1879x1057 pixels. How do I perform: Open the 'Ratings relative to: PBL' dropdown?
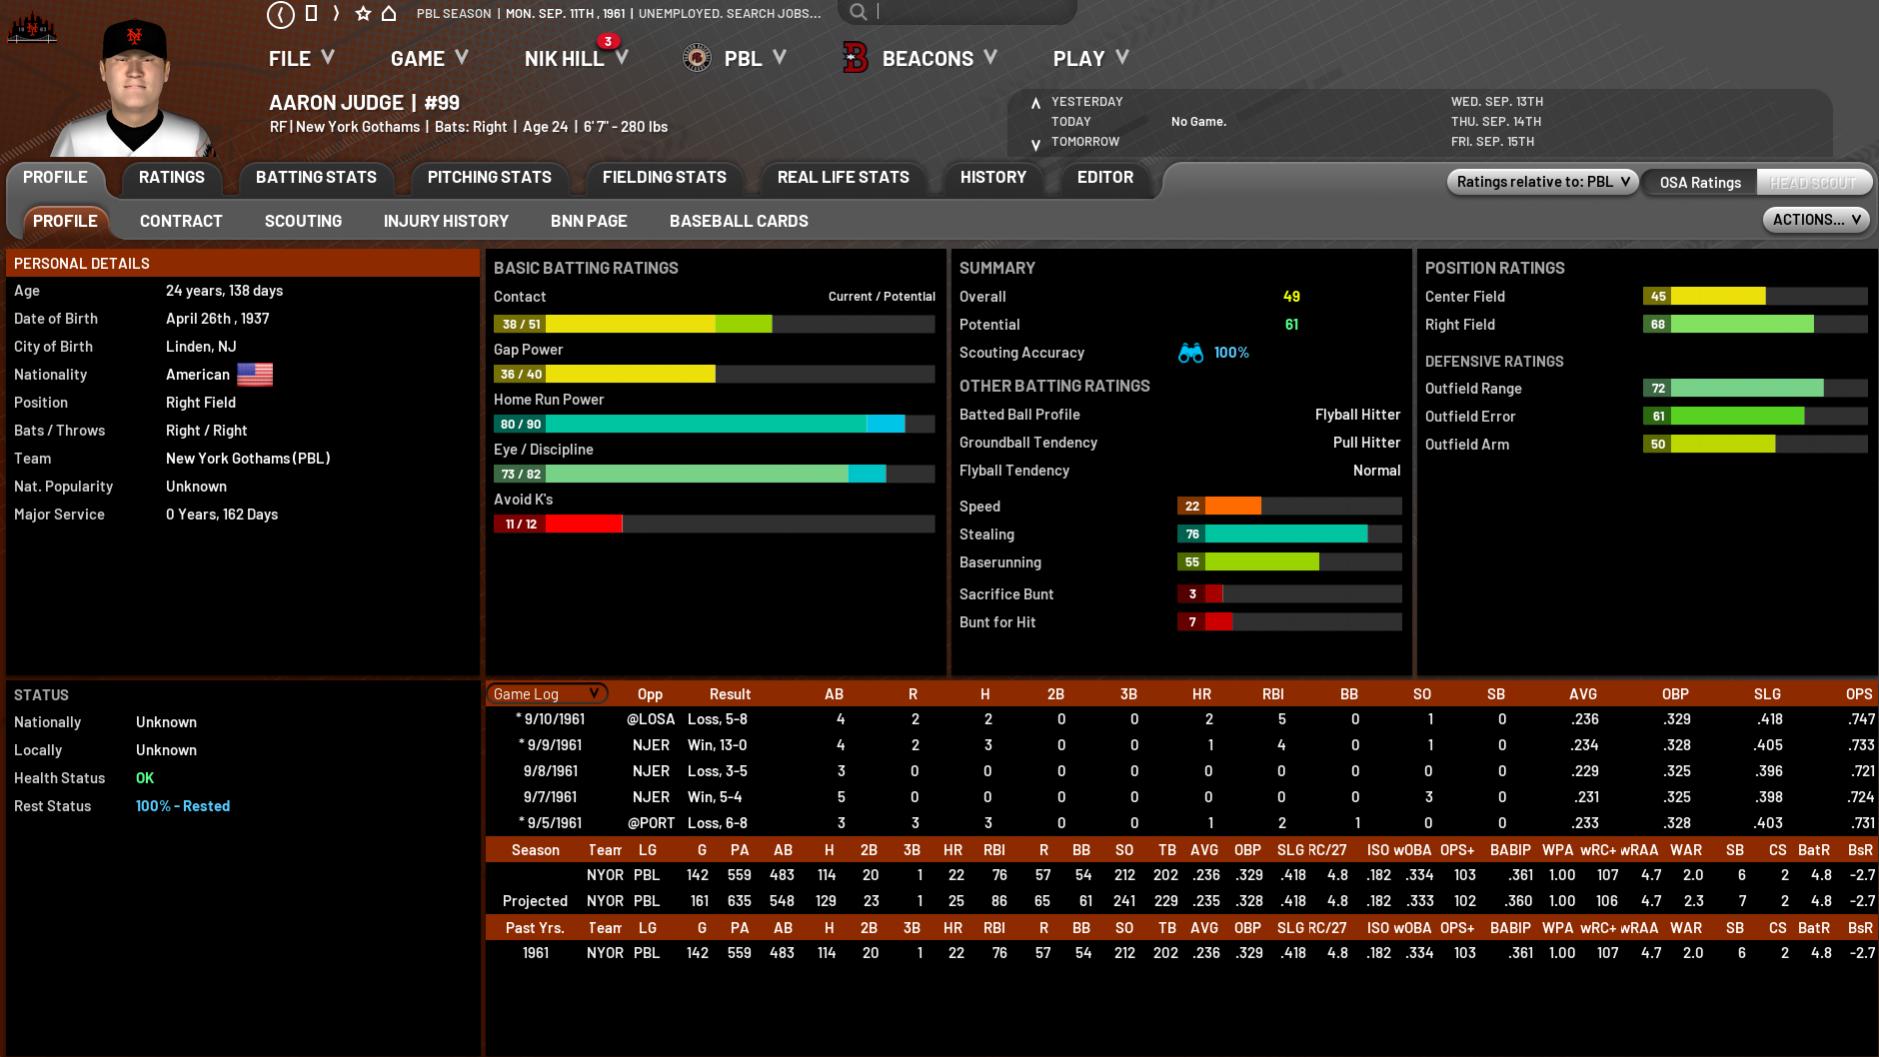1542,182
